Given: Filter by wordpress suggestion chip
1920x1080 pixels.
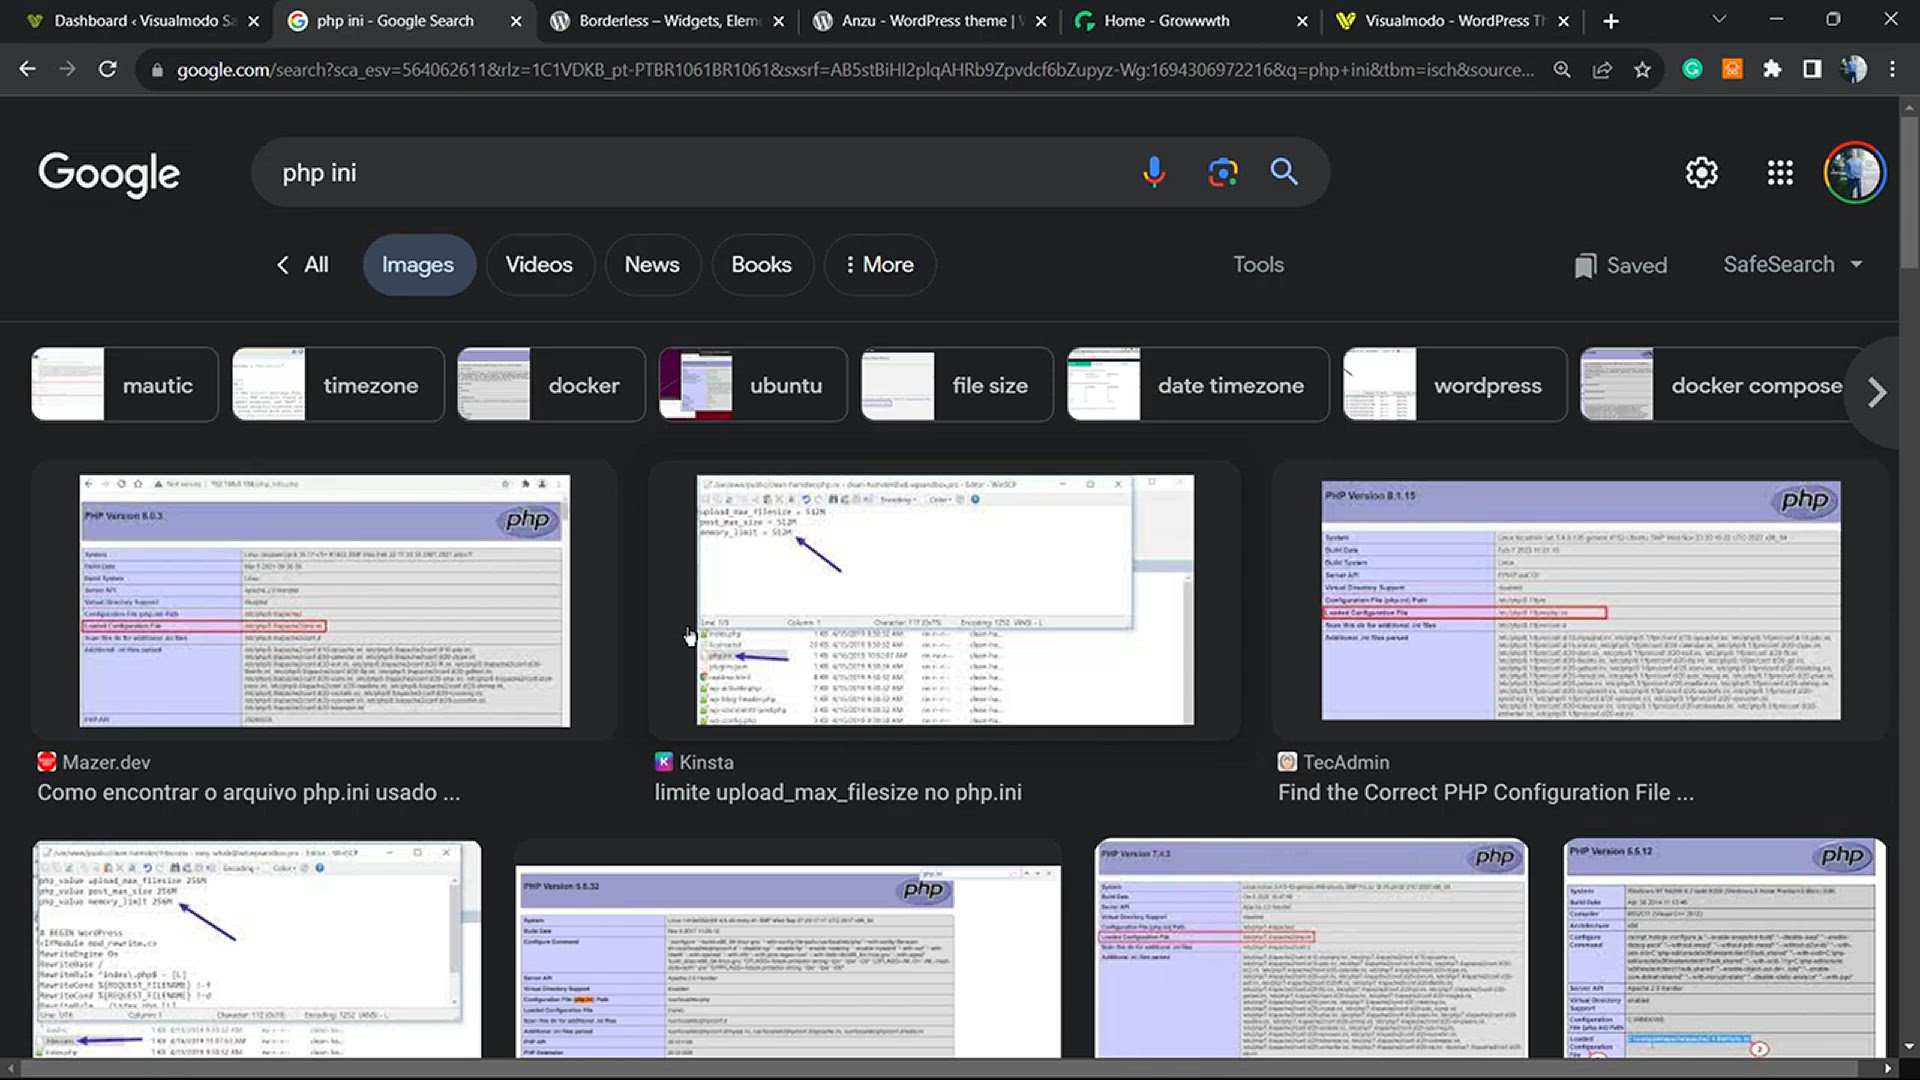Looking at the screenshot, I should pos(1455,385).
